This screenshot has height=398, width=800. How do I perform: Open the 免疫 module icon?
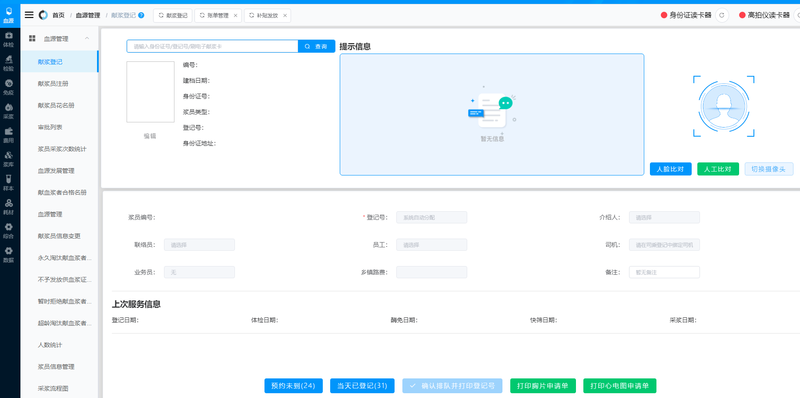tap(8, 87)
